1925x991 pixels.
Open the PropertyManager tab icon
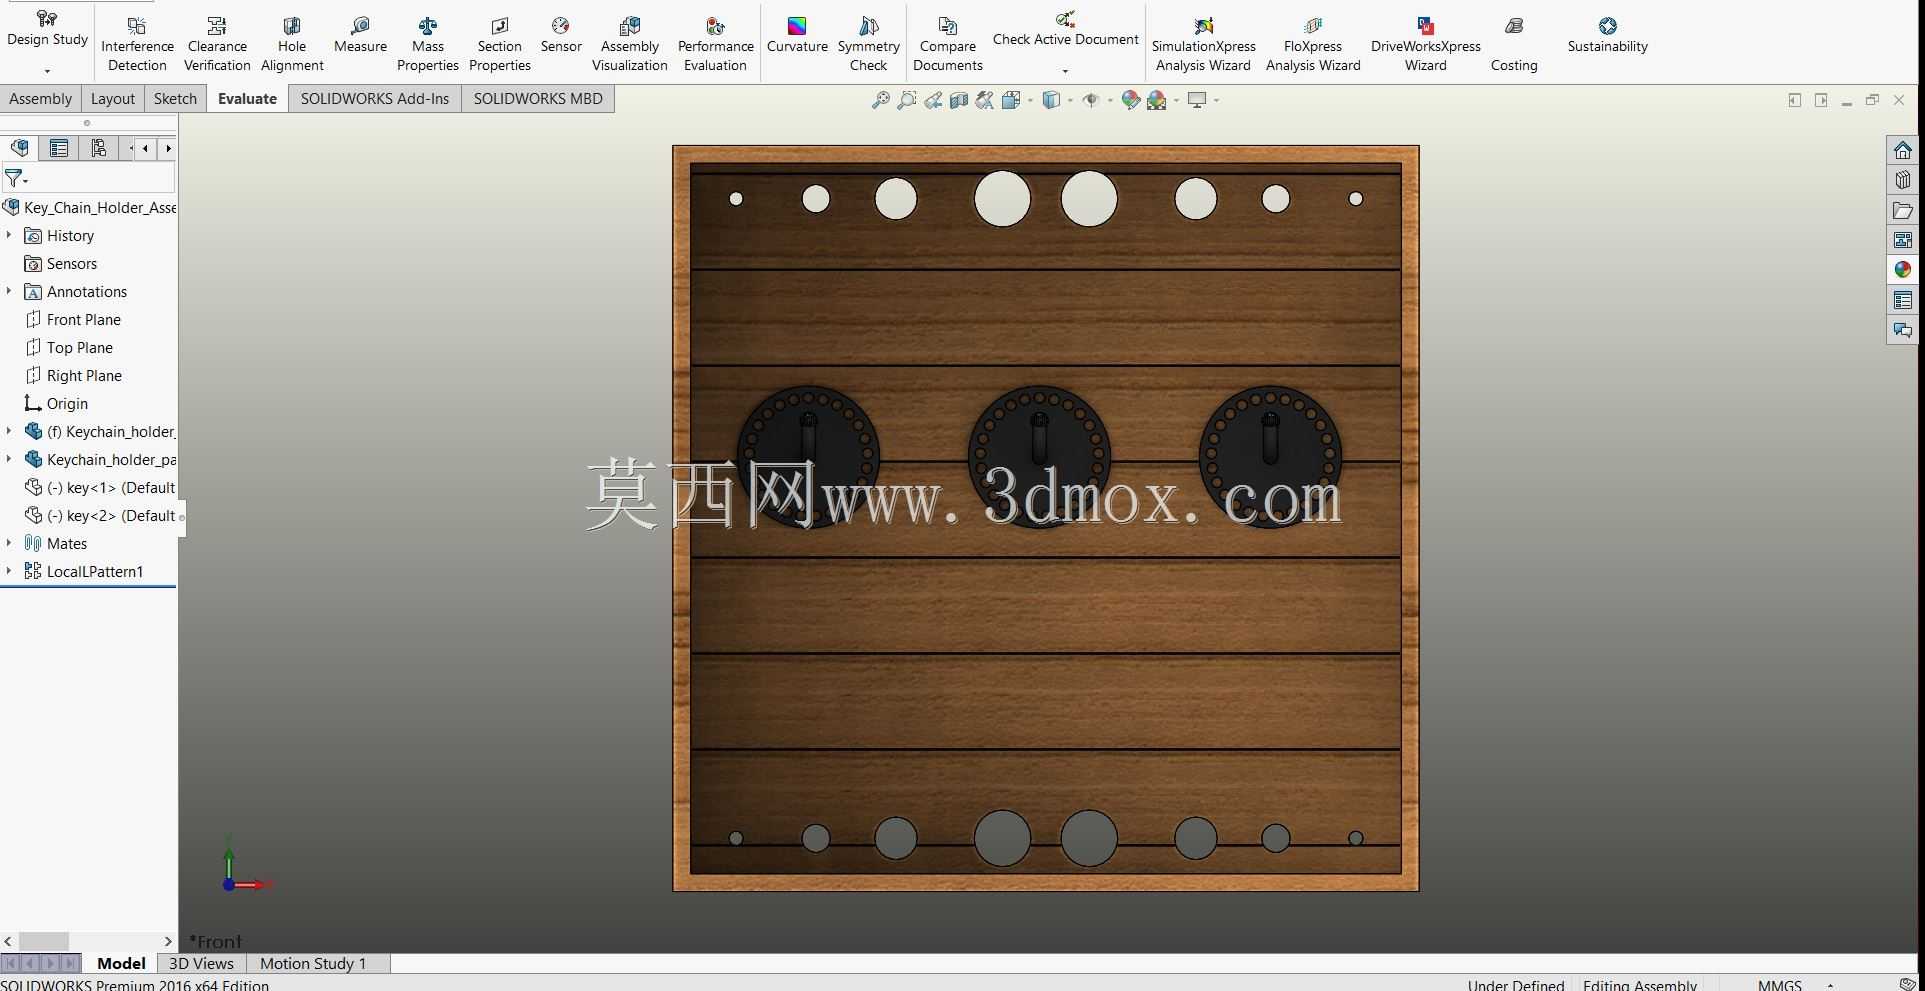(59, 148)
